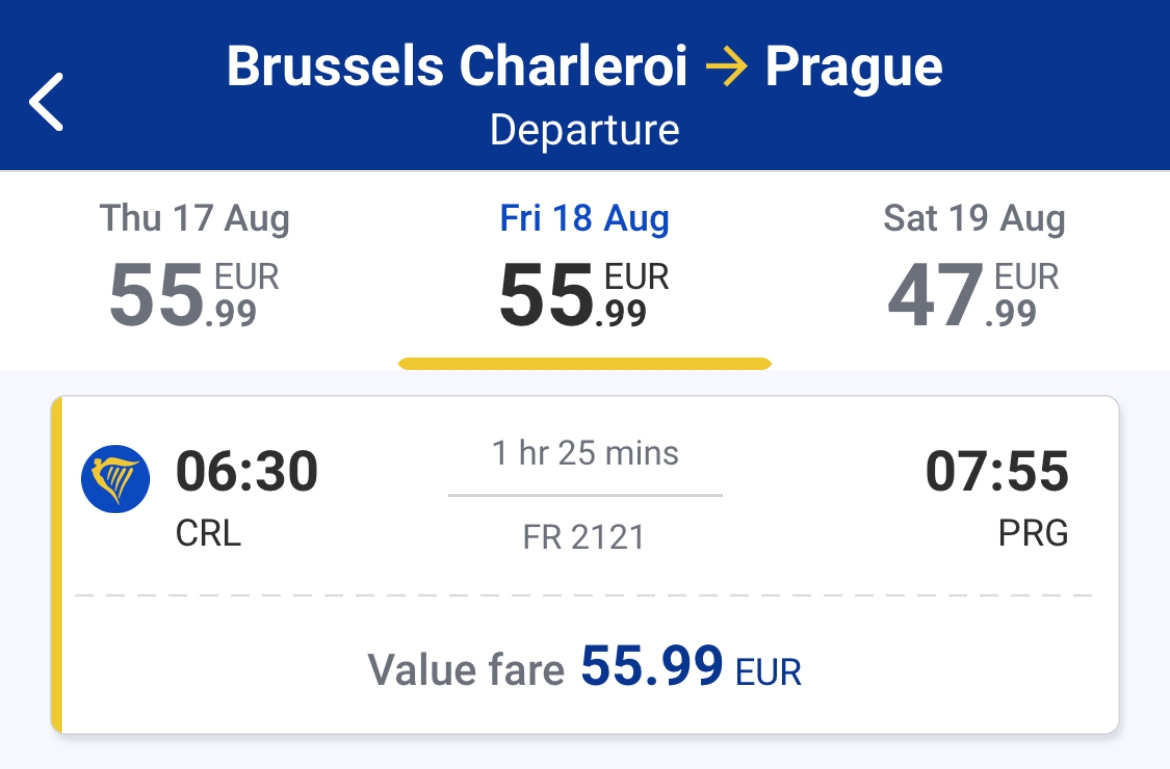Go back using the left chevron arrow

[46, 102]
